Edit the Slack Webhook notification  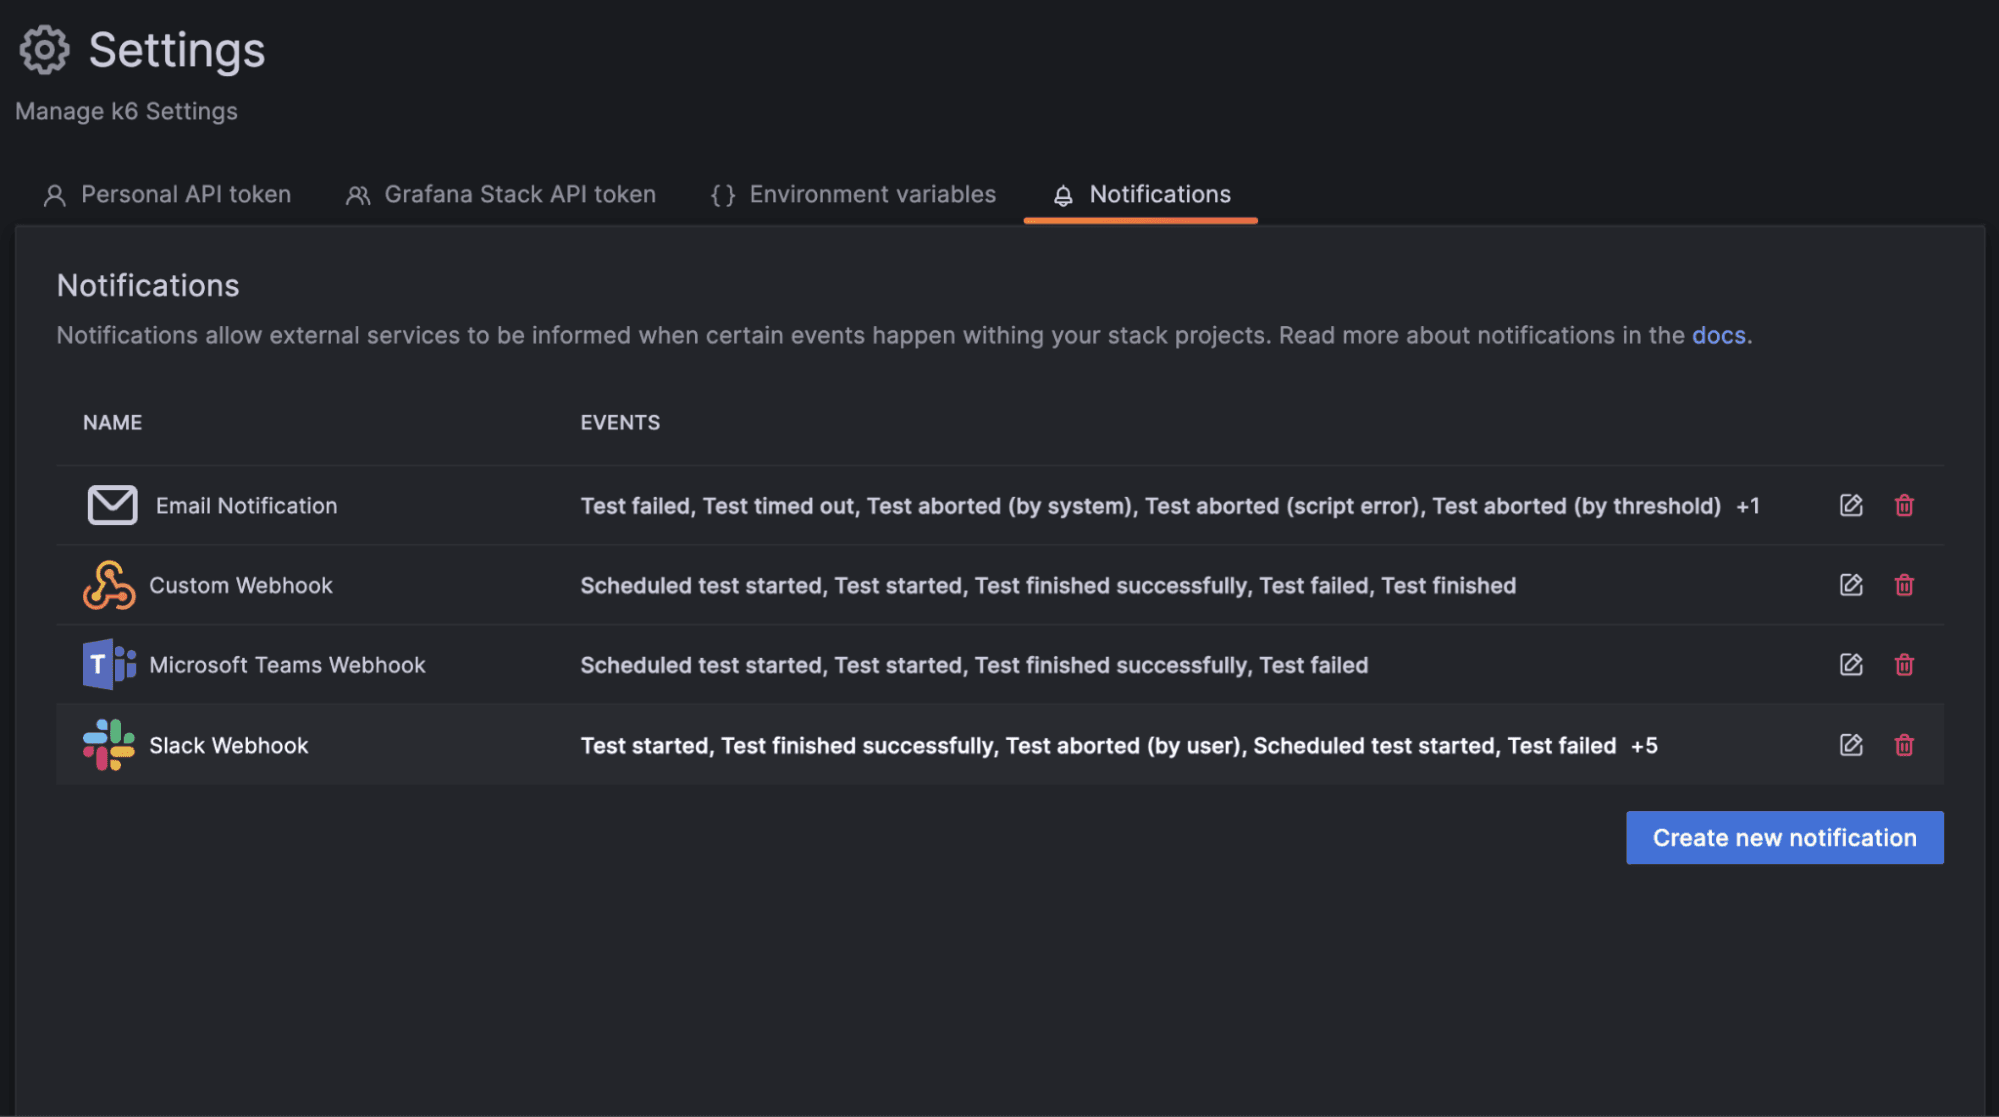coord(1851,744)
